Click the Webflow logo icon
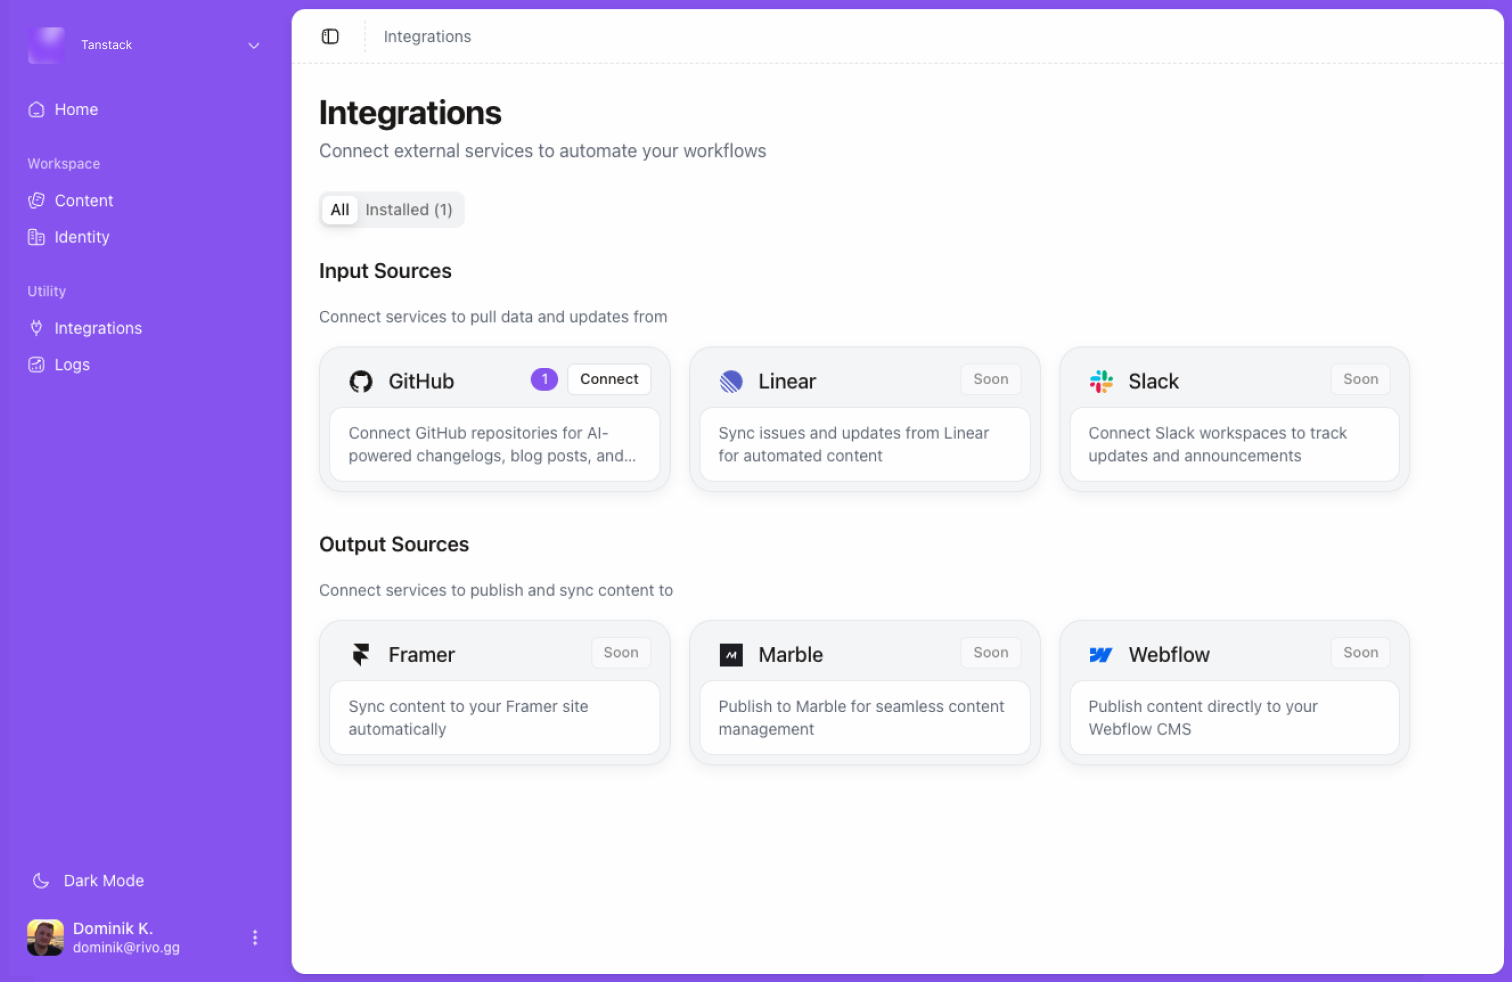The image size is (1512, 982). [1101, 655]
